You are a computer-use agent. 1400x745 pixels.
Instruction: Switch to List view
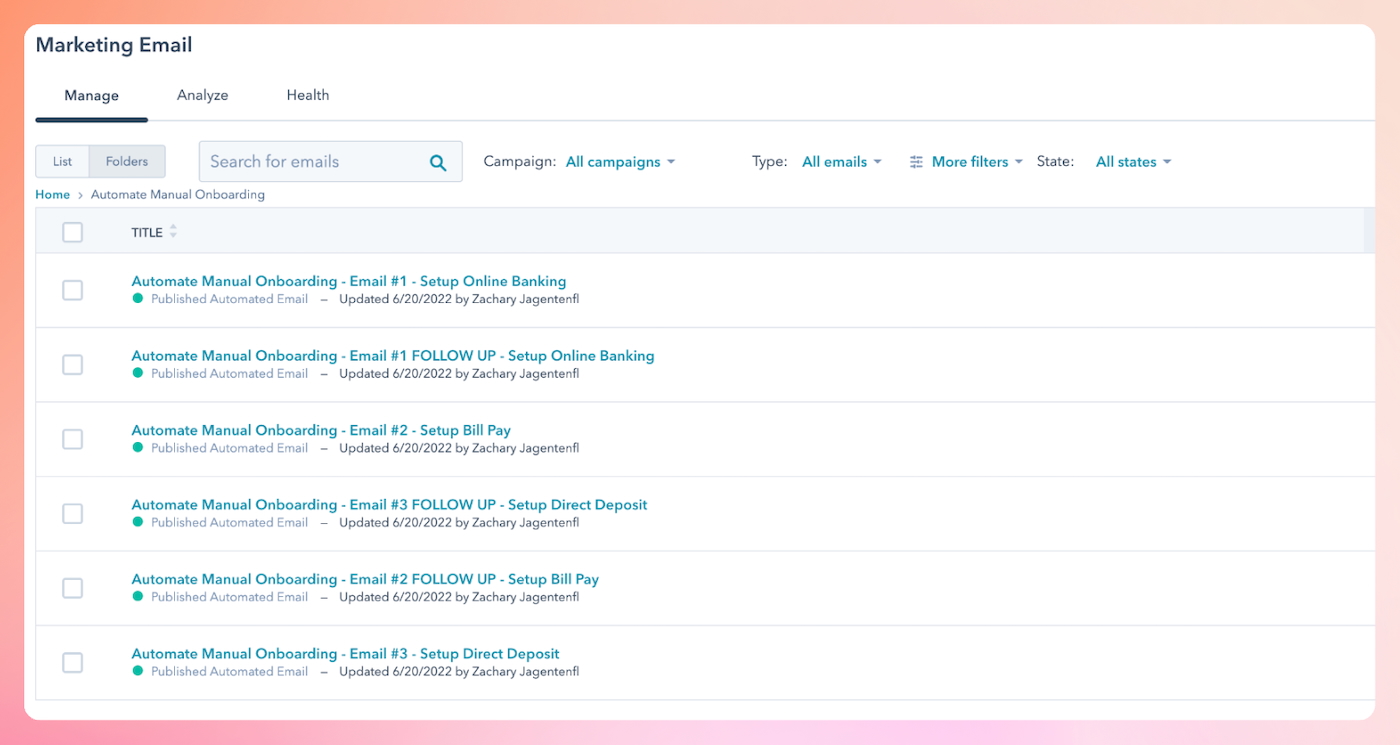[63, 162]
